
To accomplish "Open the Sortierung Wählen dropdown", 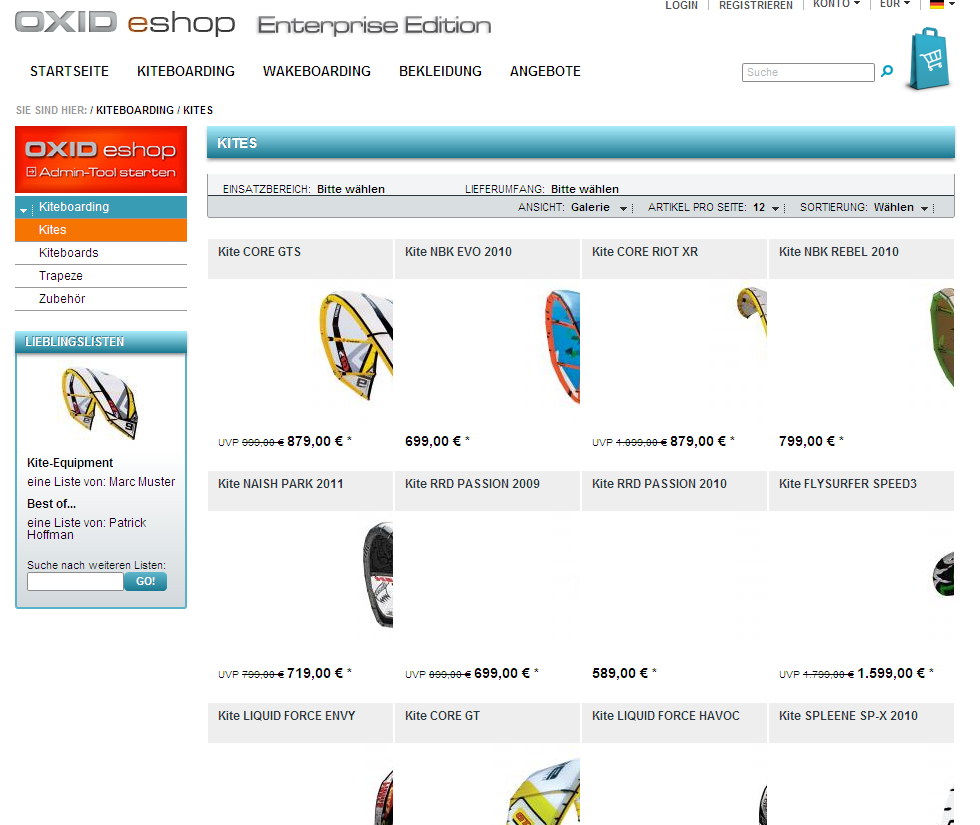I will (864, 208).
